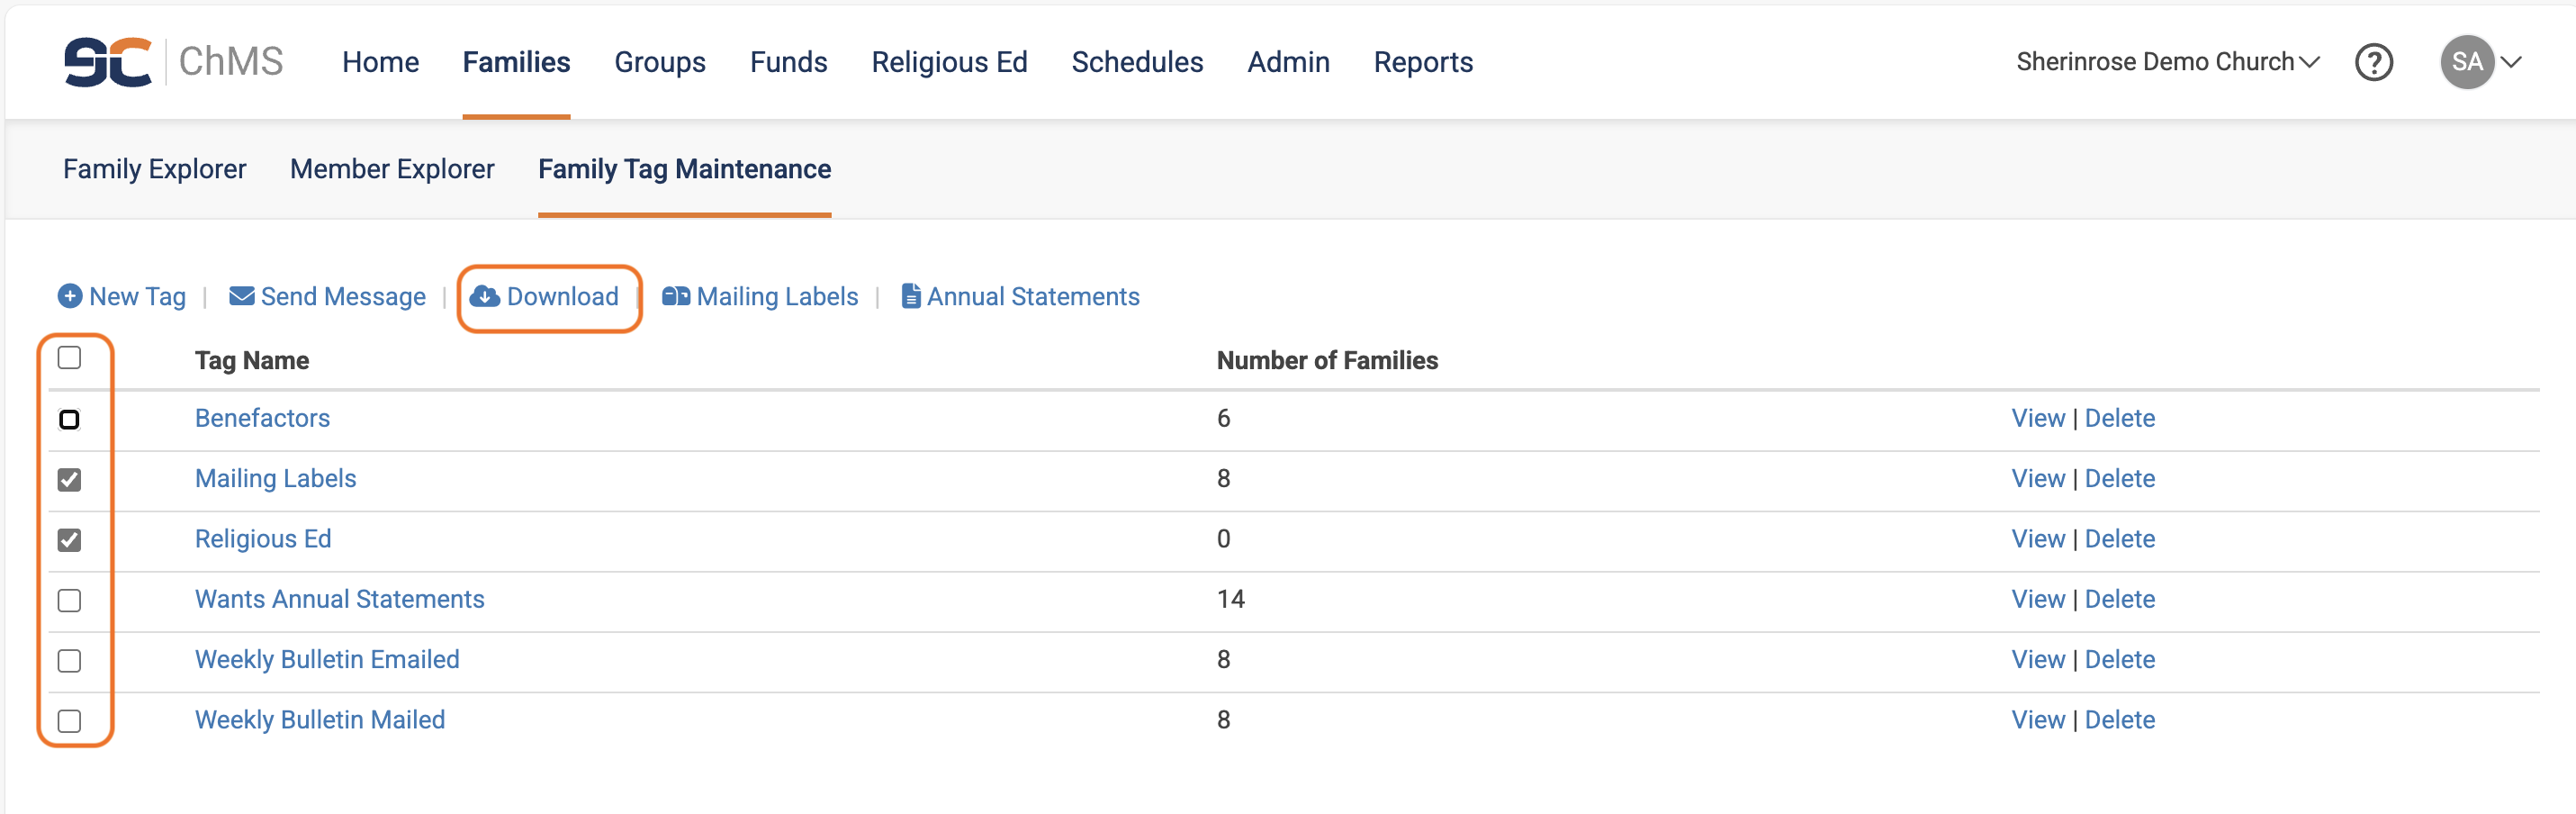Delete the Religious Ed tag

tap(2119, 539)
